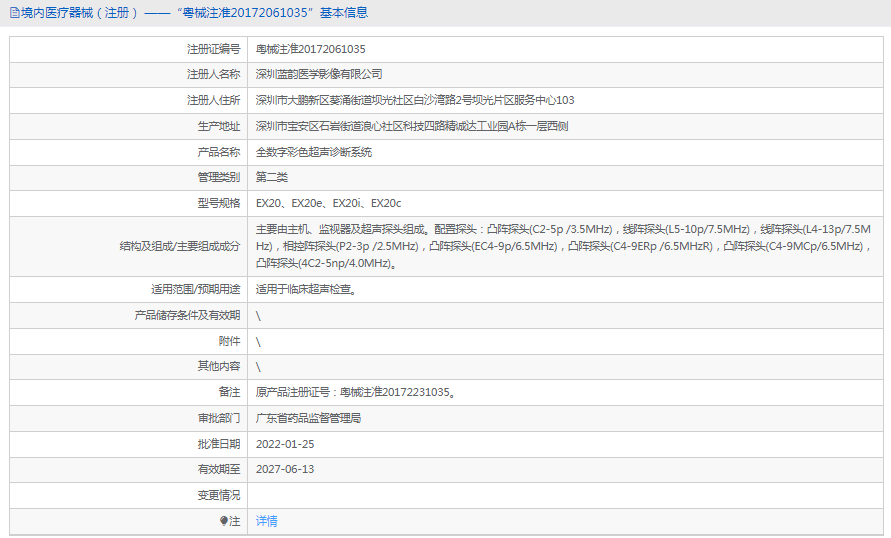Screen dimensions: 891x538
Task: Select company name 深圳蓝韵医学影像有限公司
Action: click(319, 74)
